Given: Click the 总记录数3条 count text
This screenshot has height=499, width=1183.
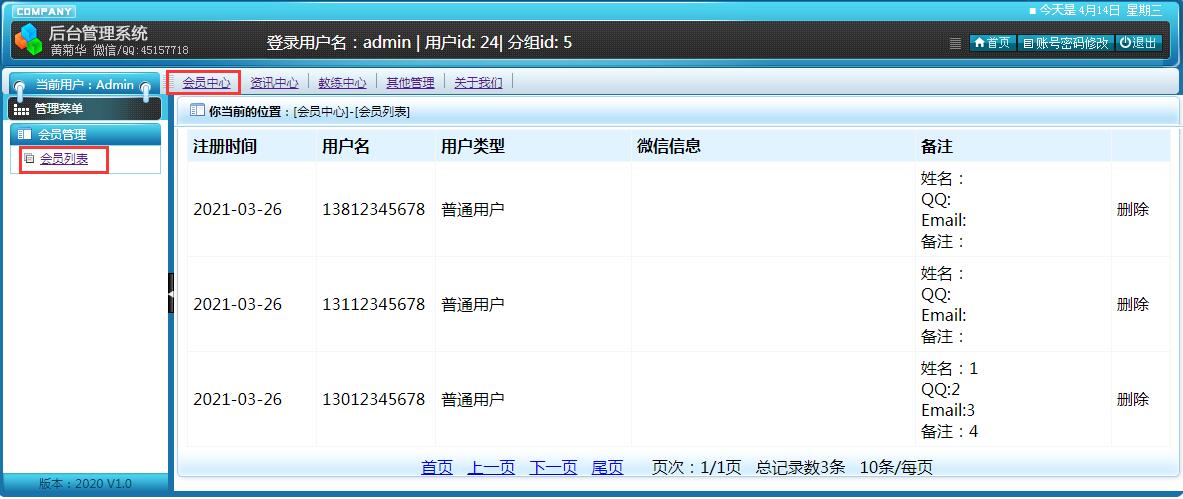Looking at the screenshot, I should point(800,467).
